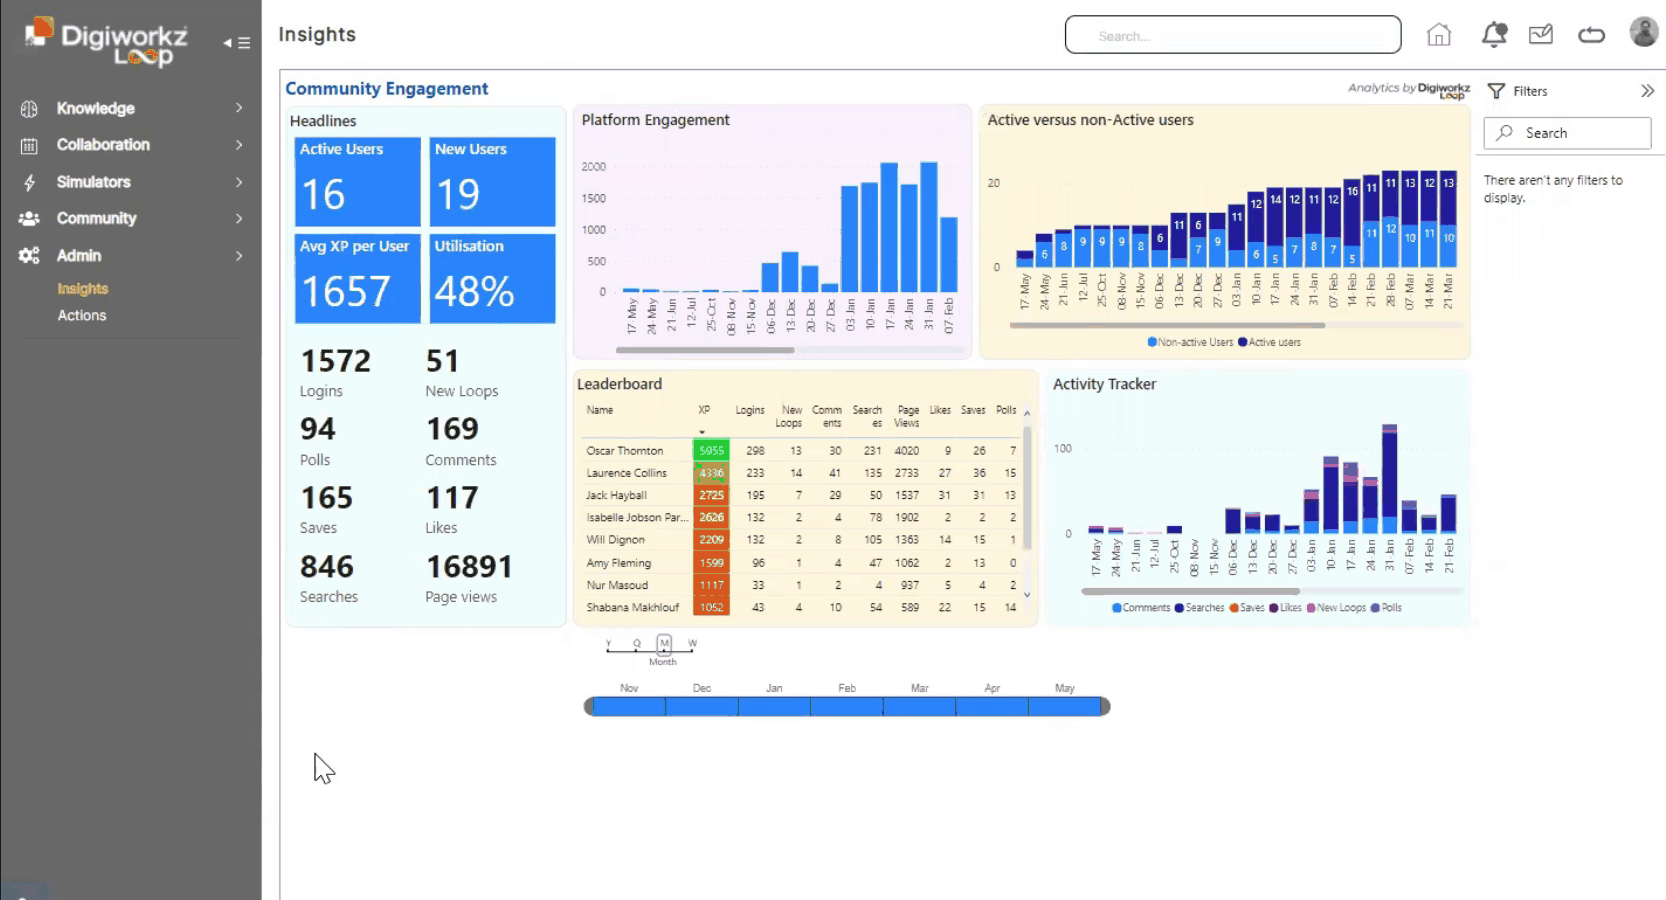Click the main Search input field
Image resolution: width=1666 pixels, height=900 pixels.
[x=1233, y=35]
